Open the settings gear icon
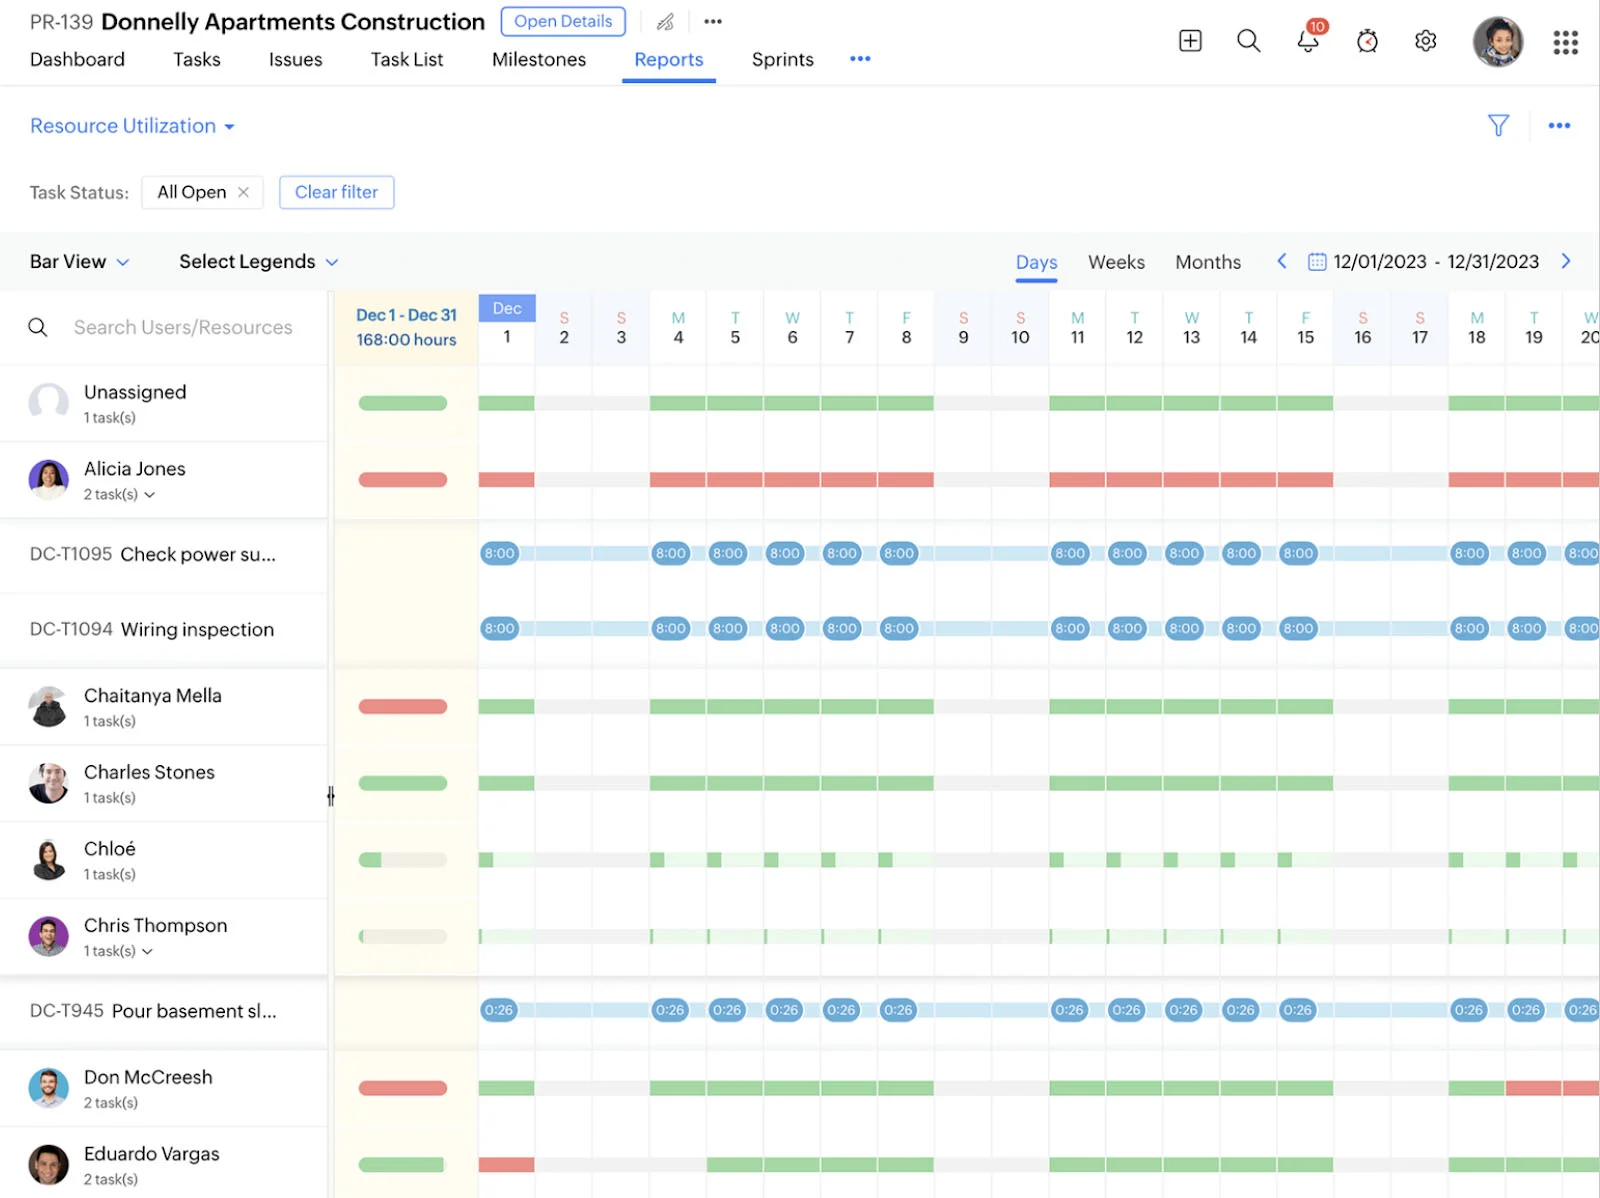Image resolution: width=1600 pixels, height=1198 pixels. click(1426, 41)
